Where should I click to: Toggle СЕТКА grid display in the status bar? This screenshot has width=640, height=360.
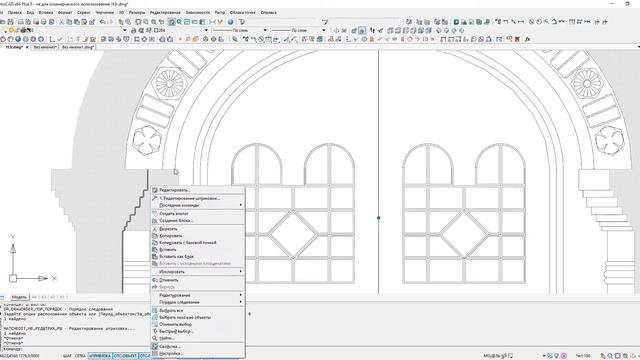(80, 356)
